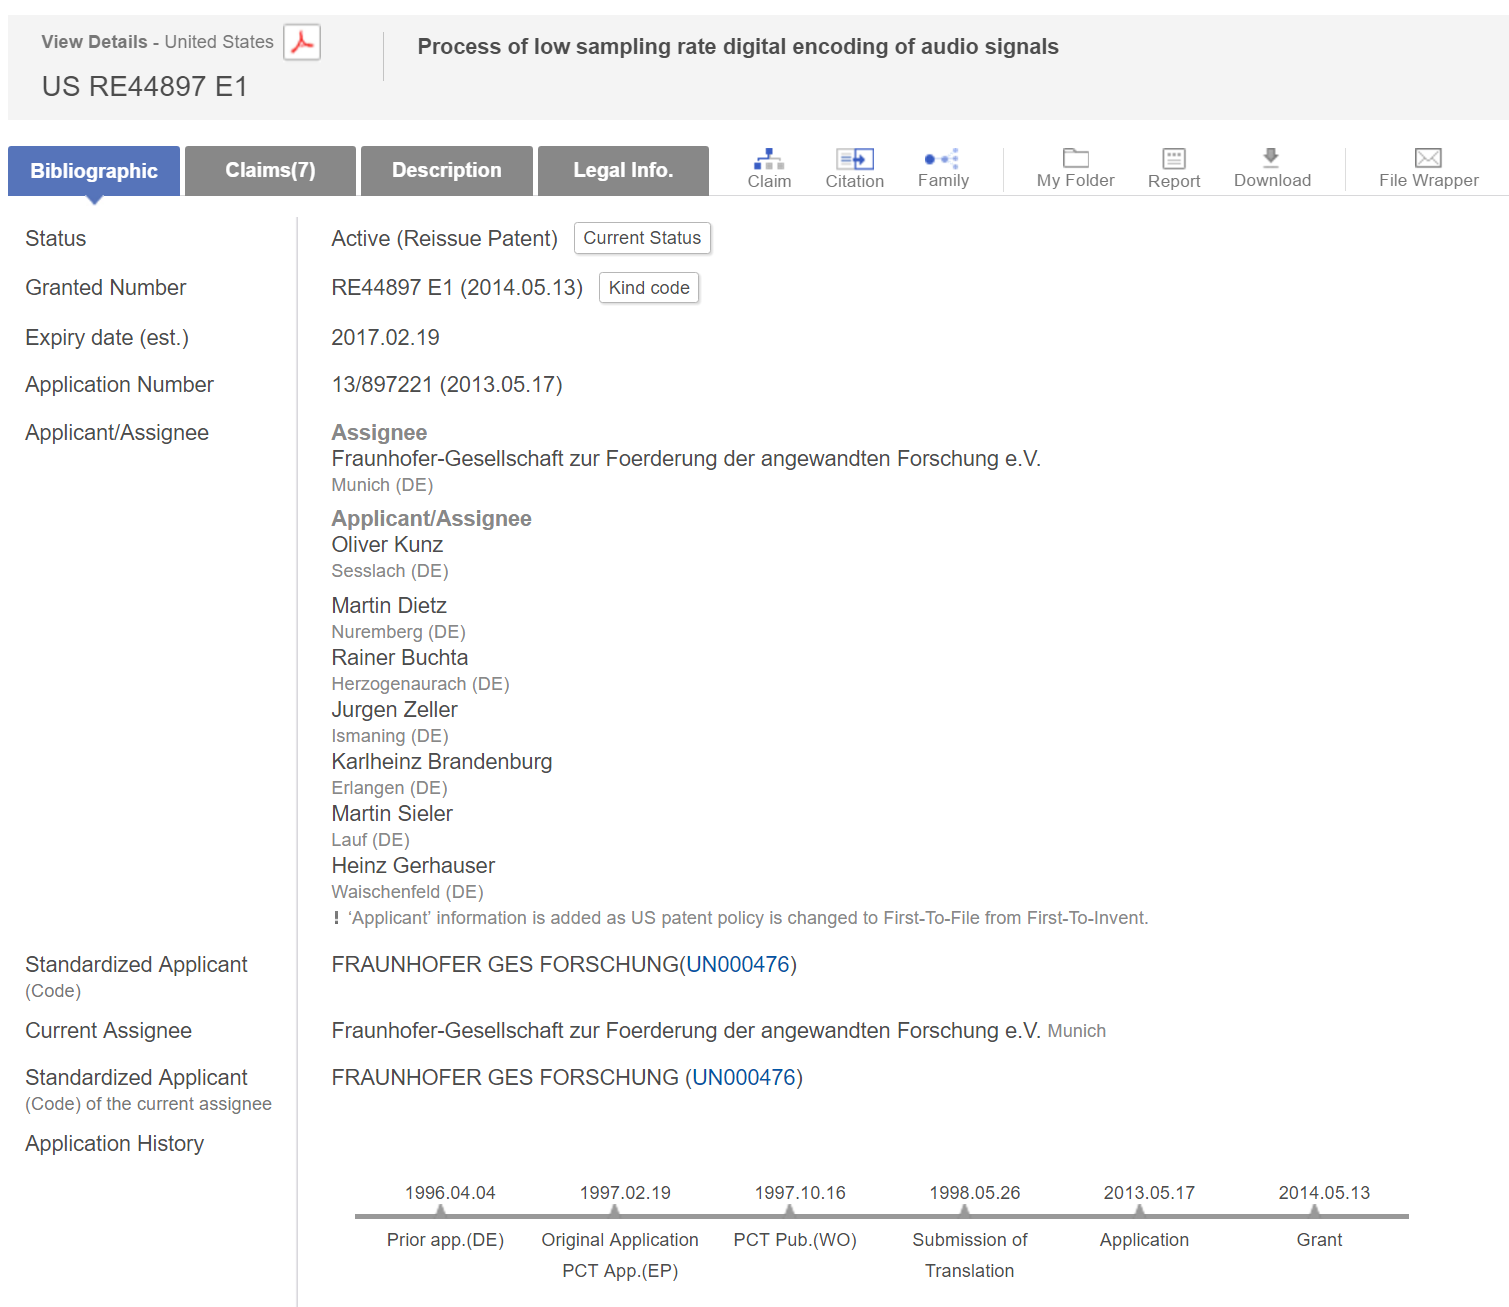Click the 1996.04.04 Prior app timeline marker
The height and width of the screenshot is (1307, 1509).
(x=441, y=1211)
